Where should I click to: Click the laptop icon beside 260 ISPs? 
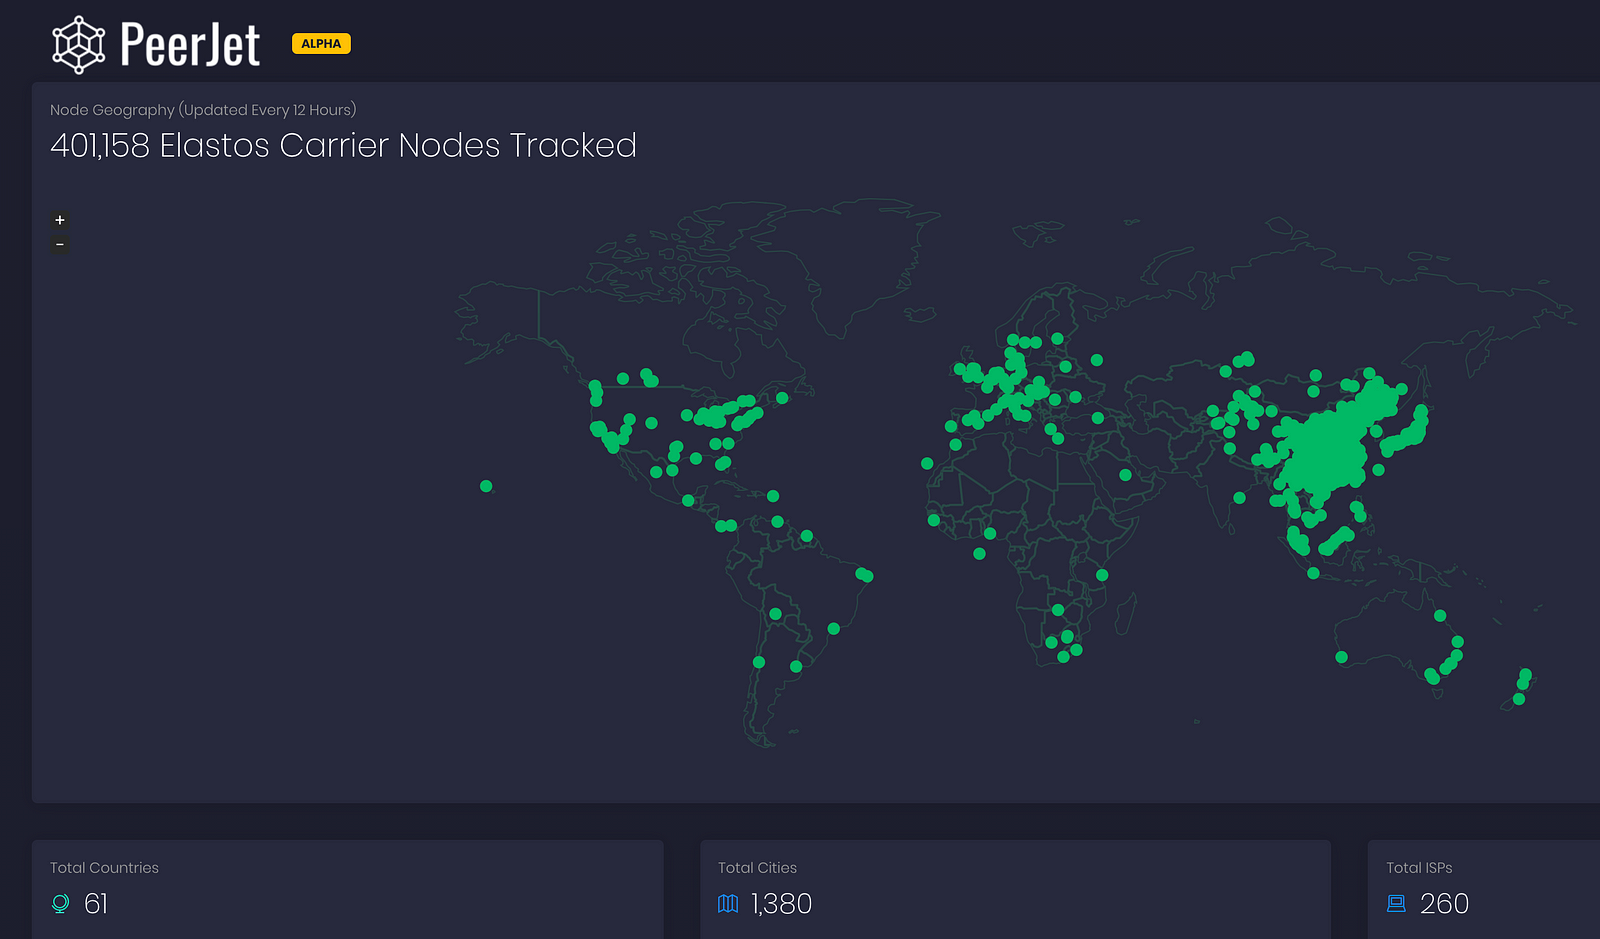tap(1396, 904)
